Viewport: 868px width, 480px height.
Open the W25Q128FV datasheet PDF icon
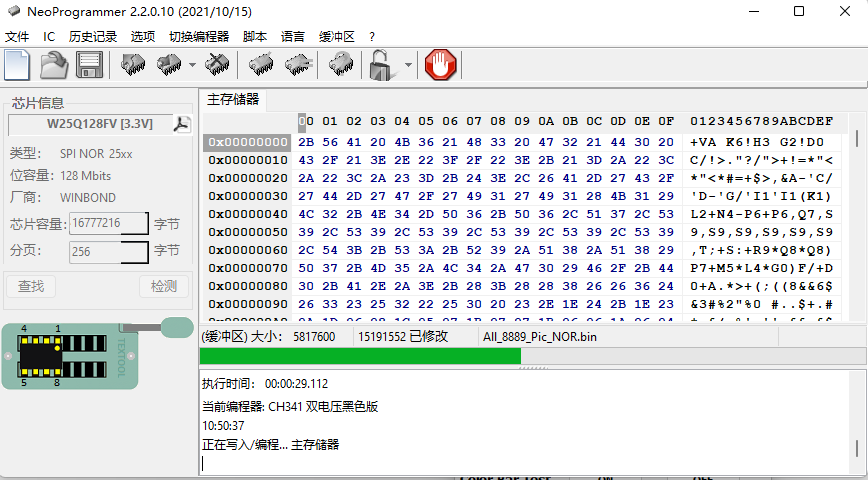pyautogui.click(x=181, y=124)
